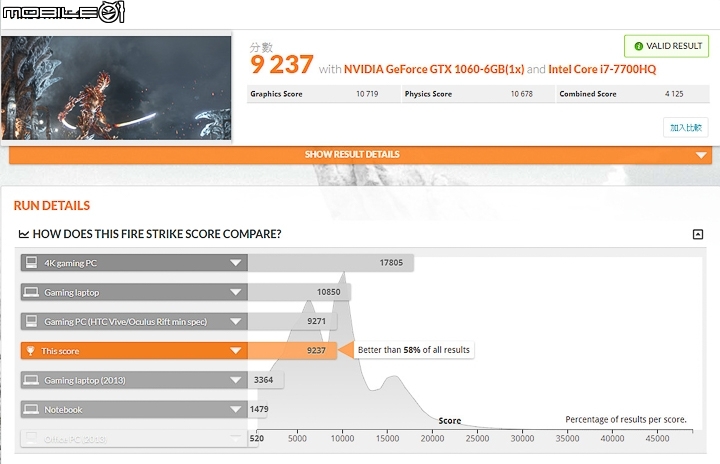Click the Gaming laptop (2013) row icon
Image resolution: width=720 pixels, height=464 pixels.
31,380
